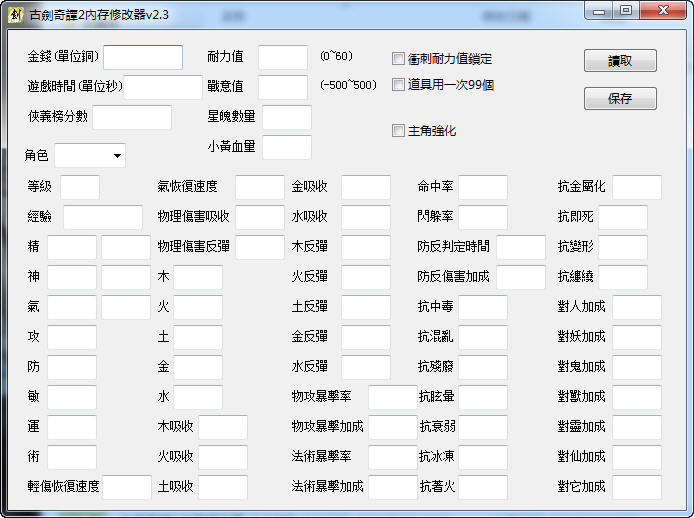Focus the 星蘊數量 field
694x518 pixels.
pyautogui.click(x=287, y=117)
